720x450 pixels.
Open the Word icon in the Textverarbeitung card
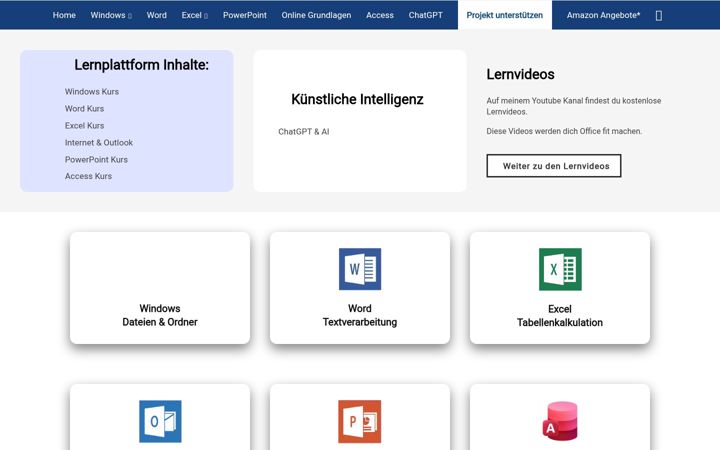point(360,269)
